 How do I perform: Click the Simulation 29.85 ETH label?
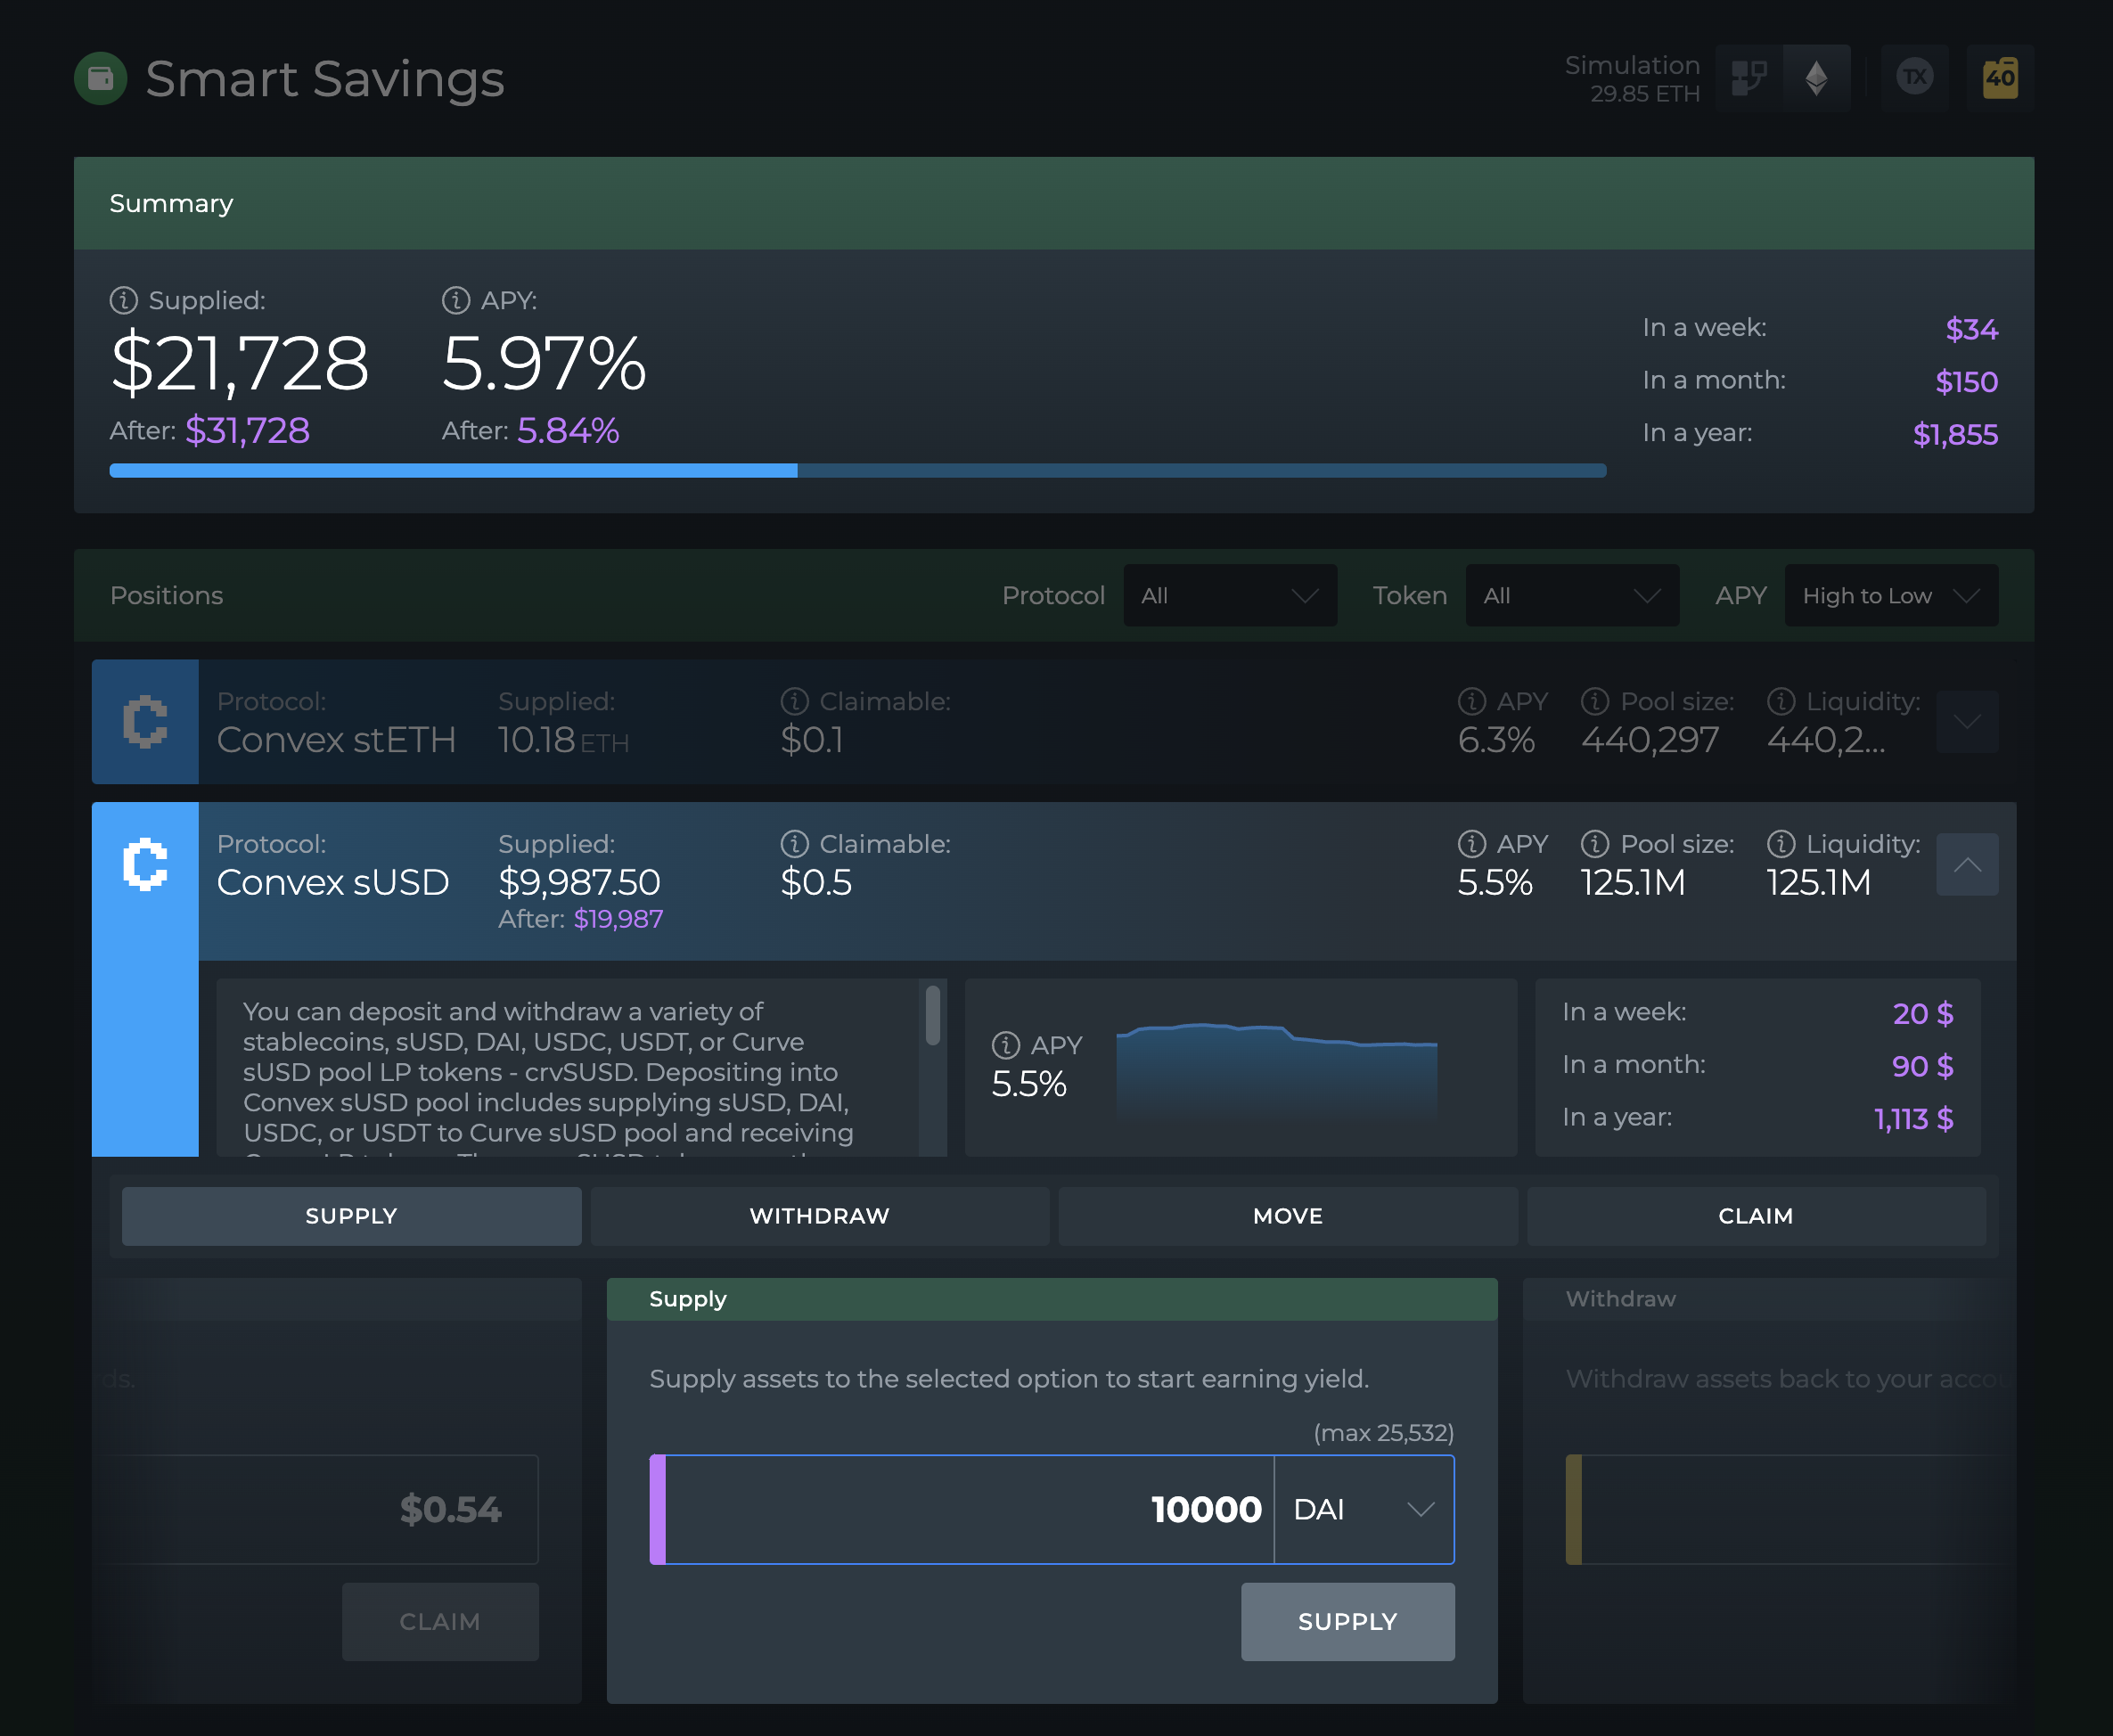click(1632, 79)
